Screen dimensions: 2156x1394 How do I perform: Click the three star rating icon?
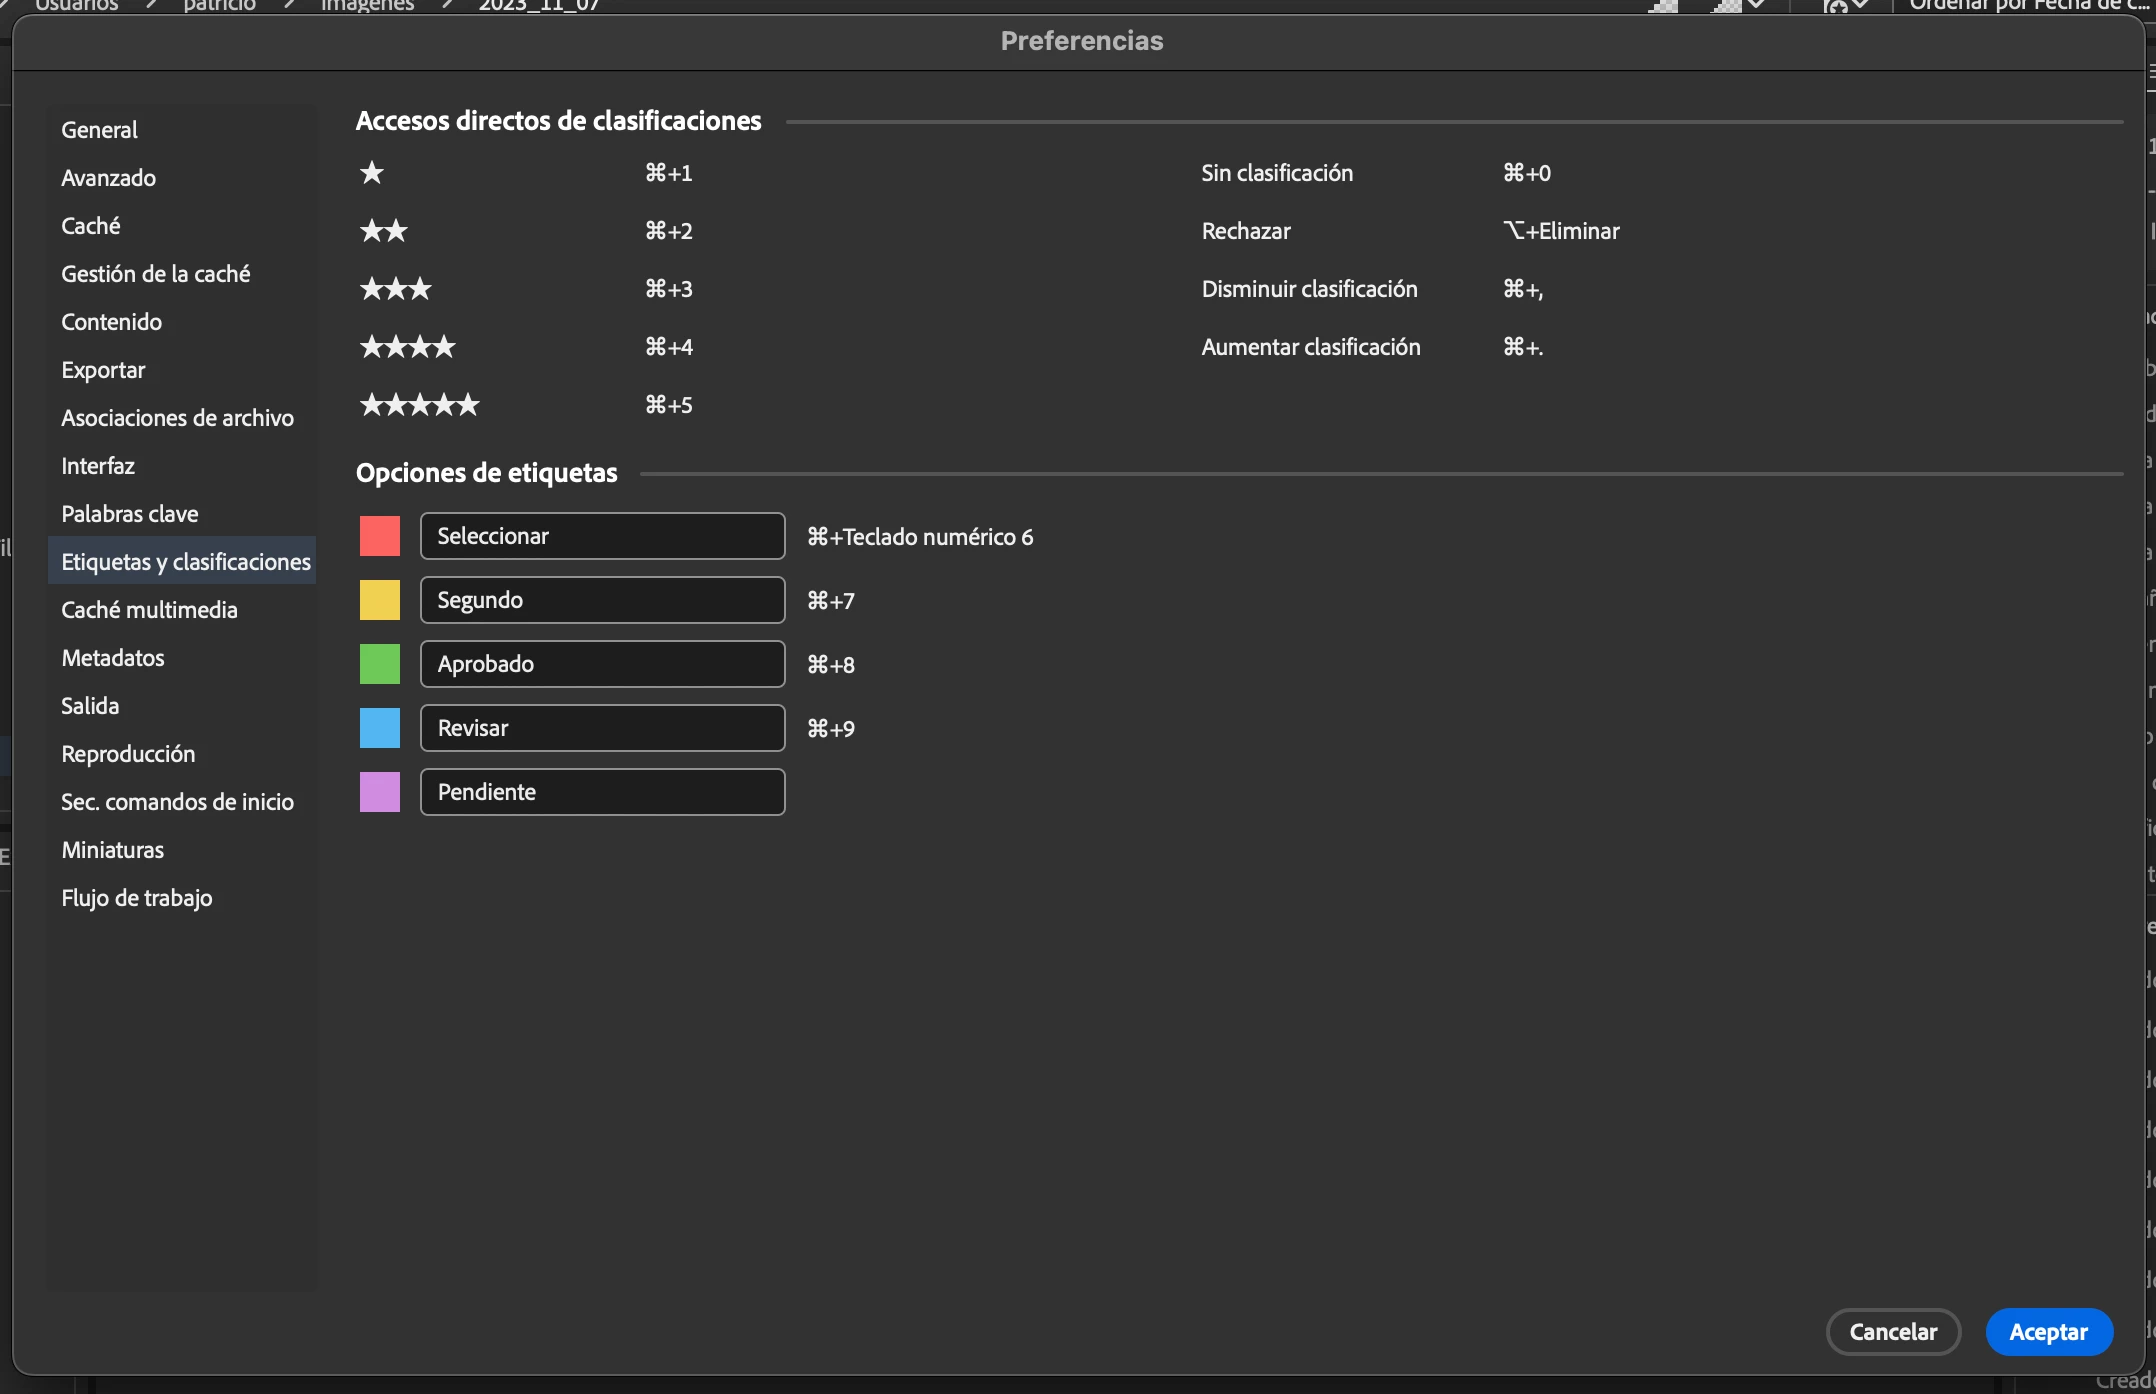coord(395,289)
